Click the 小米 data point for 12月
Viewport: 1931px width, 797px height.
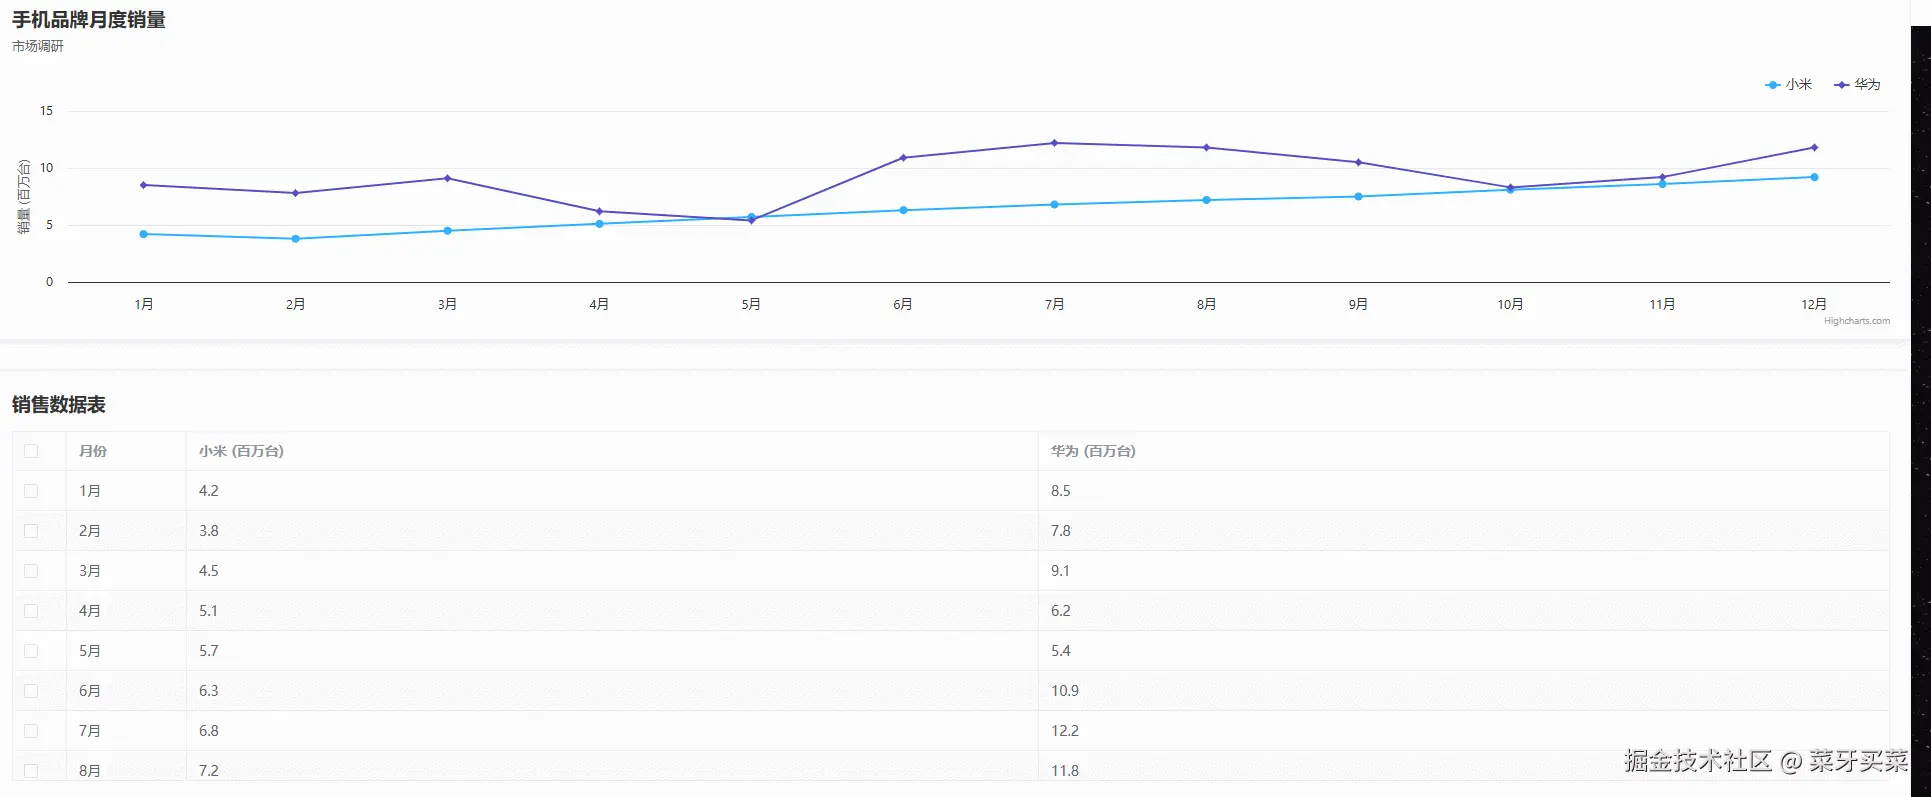1814,177
